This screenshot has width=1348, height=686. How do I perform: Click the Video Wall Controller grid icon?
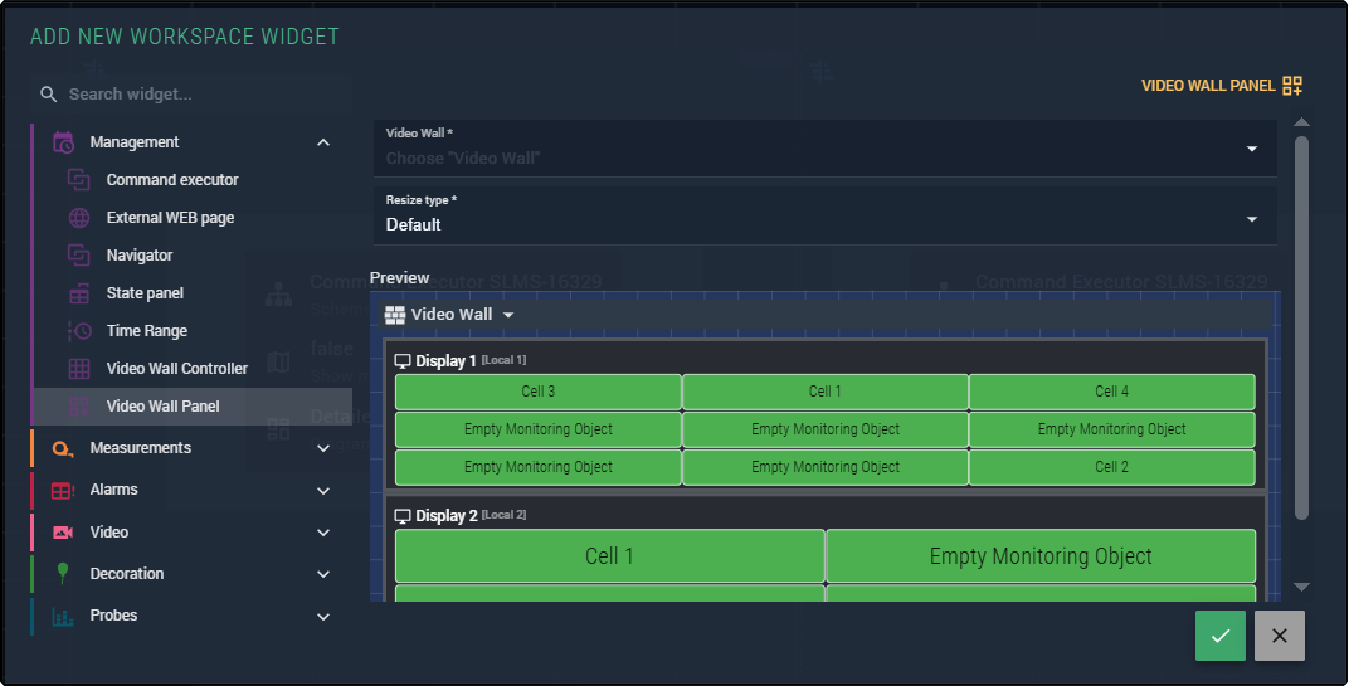coord(79,369)
